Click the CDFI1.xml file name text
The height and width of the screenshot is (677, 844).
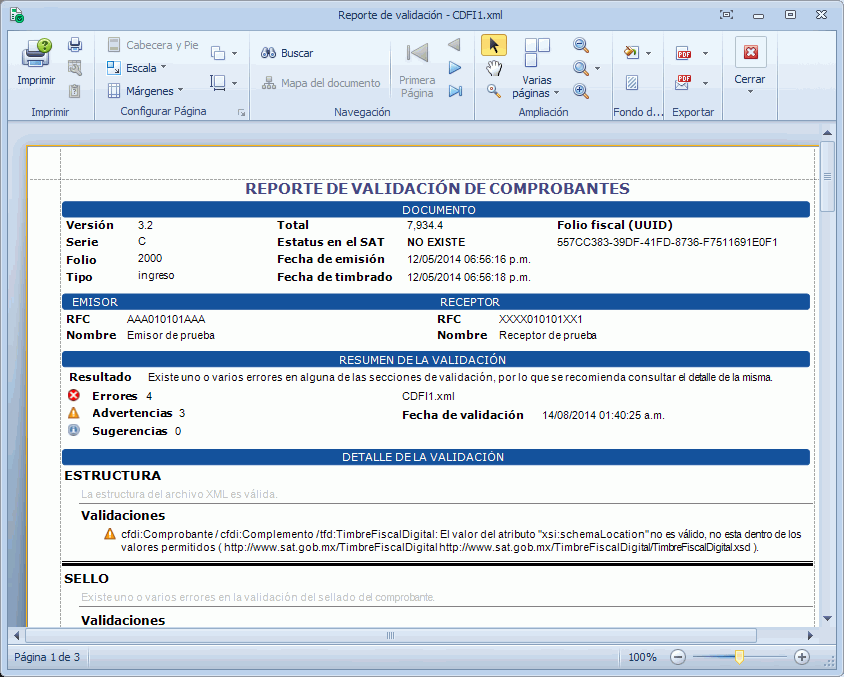click(428, 397)
